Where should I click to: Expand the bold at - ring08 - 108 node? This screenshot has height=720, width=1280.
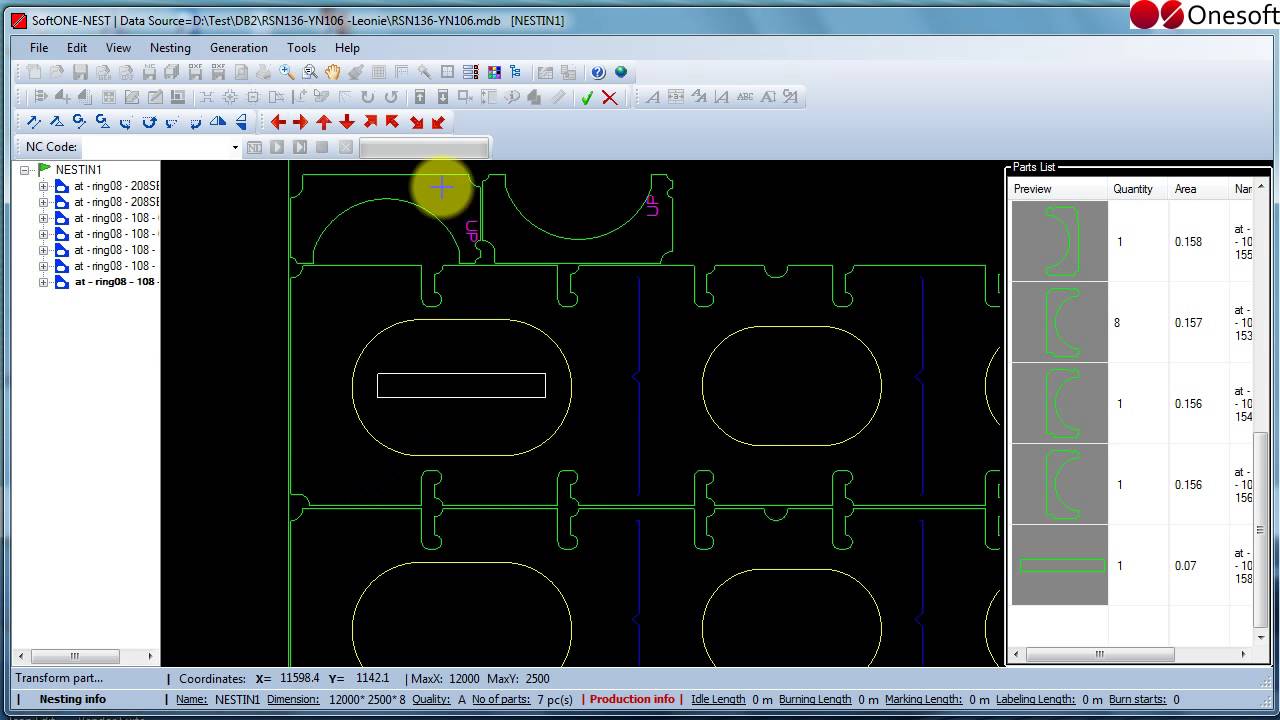(43, 282)
